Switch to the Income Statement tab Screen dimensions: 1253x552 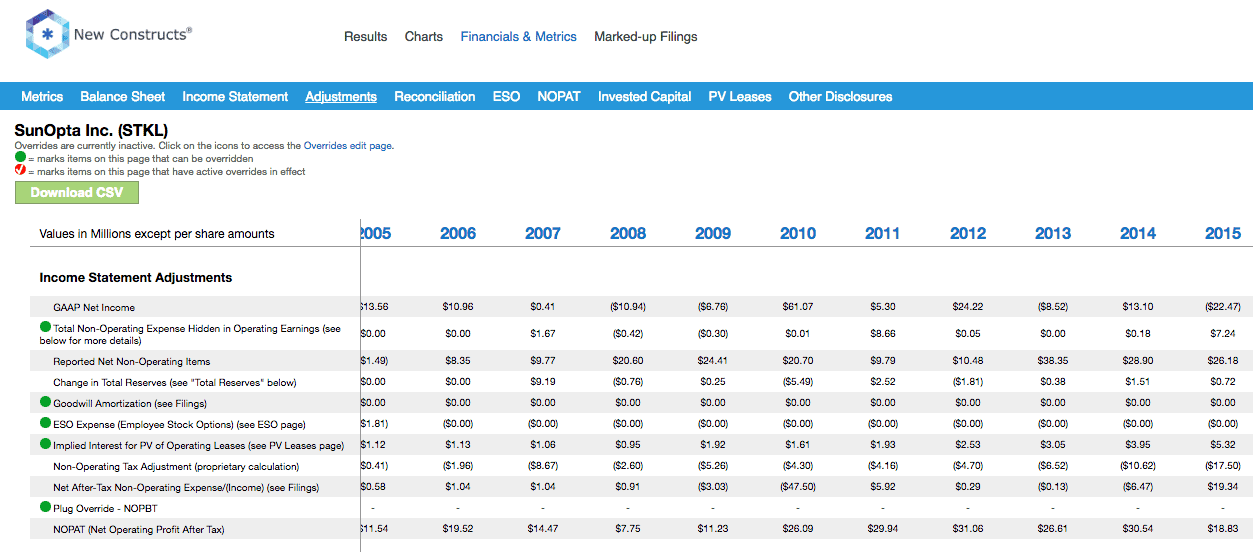(x=235, y=97)
